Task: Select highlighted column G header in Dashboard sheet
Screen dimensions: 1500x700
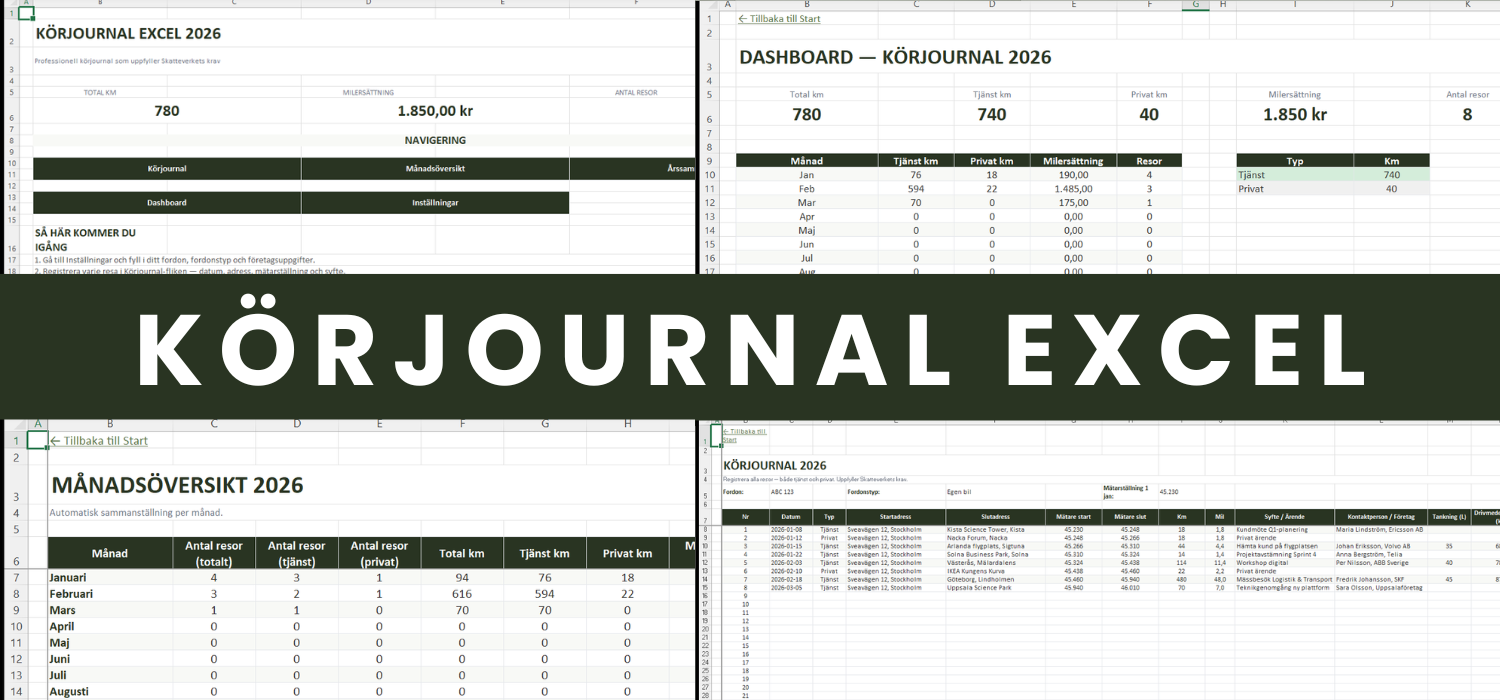Action: (1194, 5)
